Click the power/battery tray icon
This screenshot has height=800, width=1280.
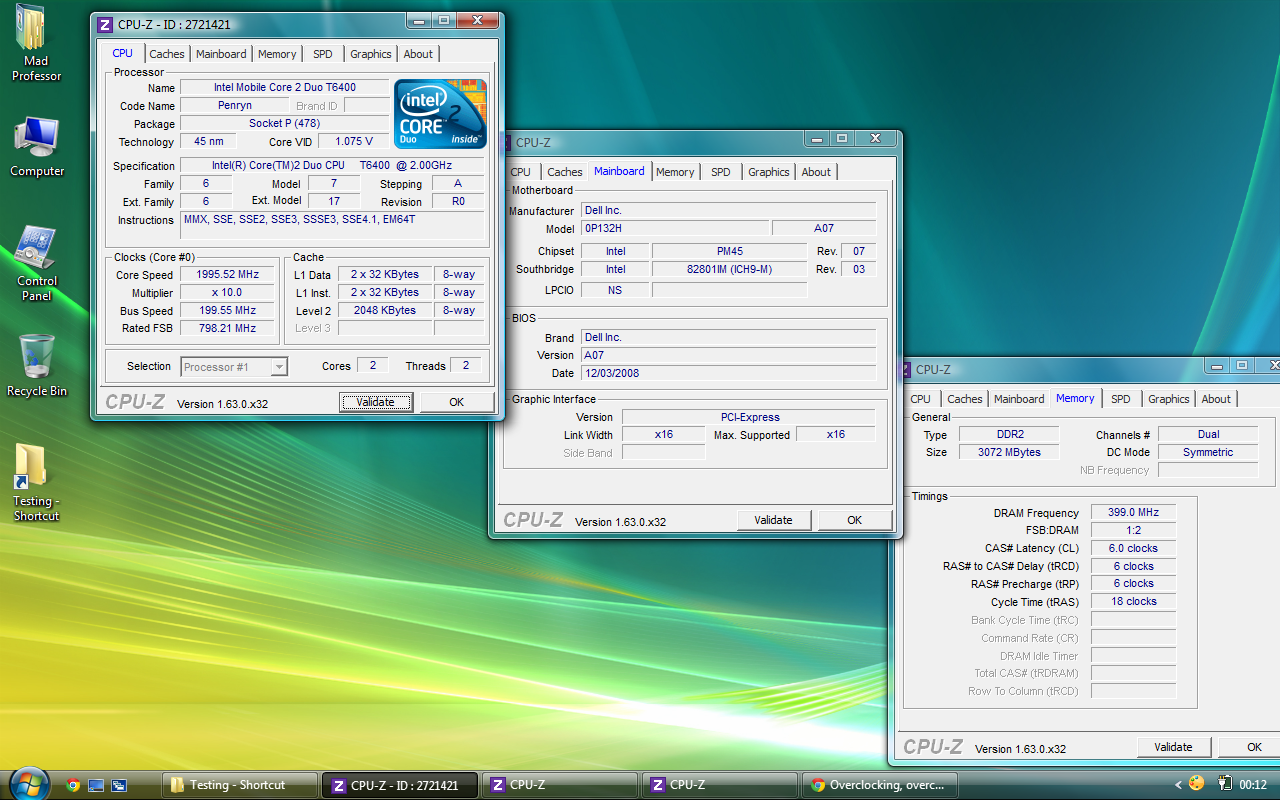tap(1225, 783)
